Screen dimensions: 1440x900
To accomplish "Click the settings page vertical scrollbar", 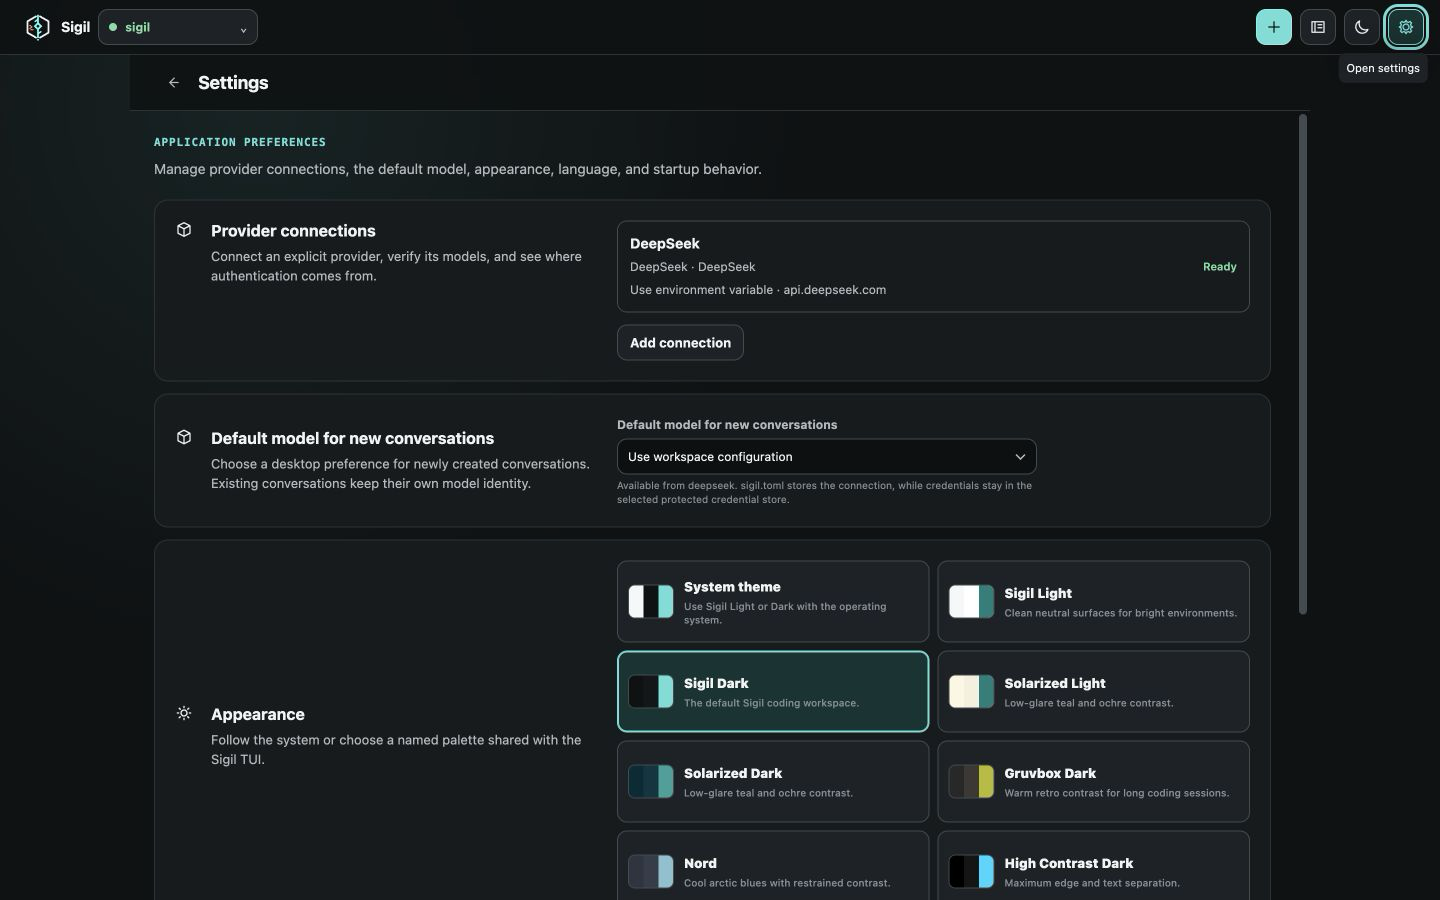I will [1302, 365].
